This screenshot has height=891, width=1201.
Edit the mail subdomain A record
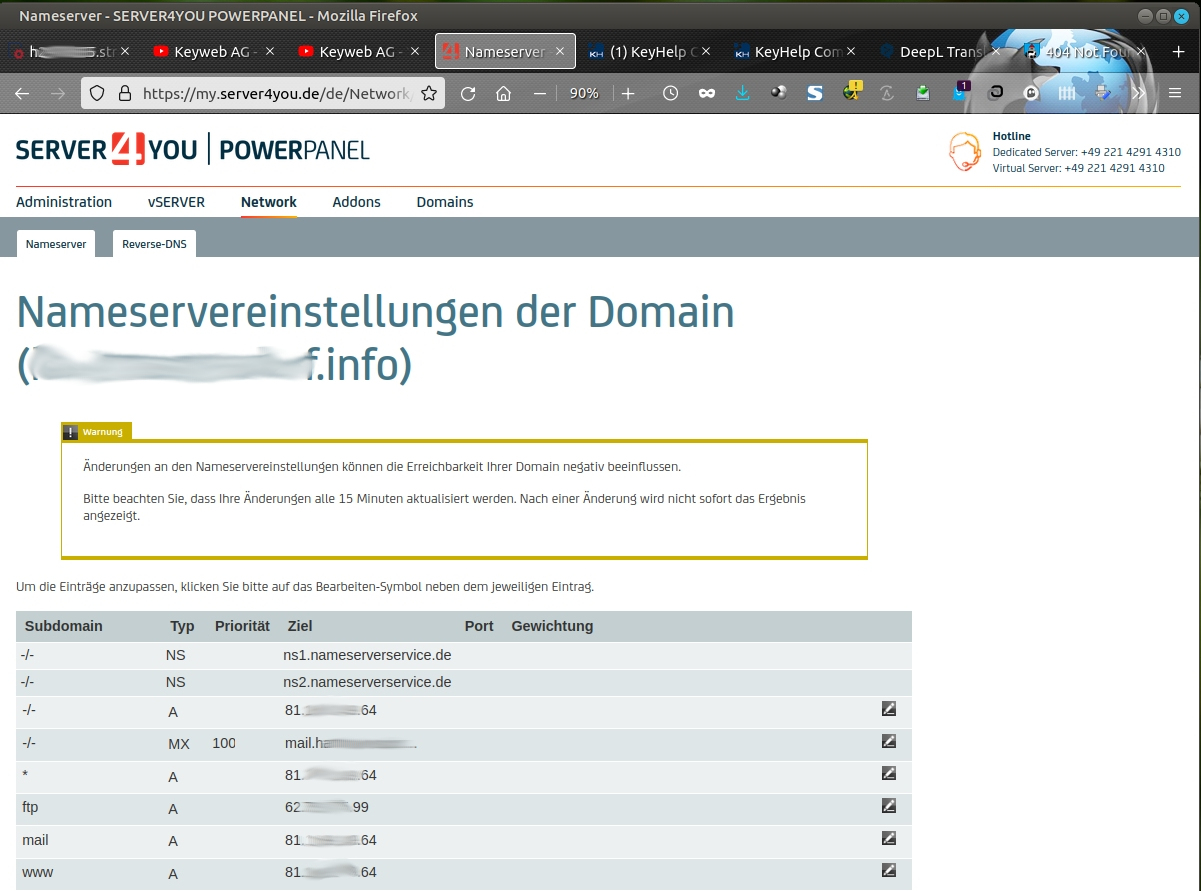coord(888,839)
